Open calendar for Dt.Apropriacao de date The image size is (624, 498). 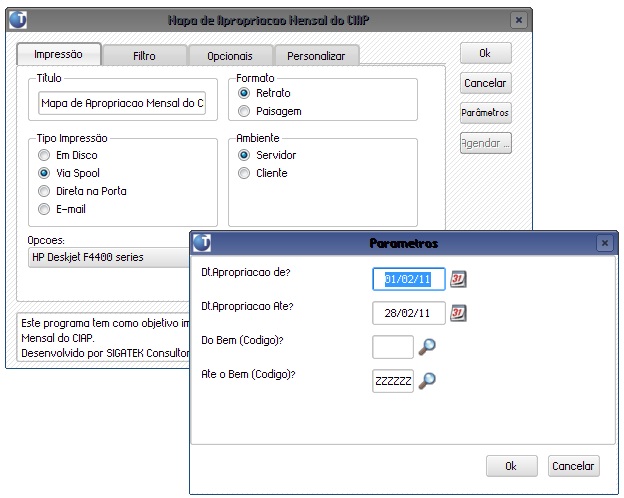point(459,279)
